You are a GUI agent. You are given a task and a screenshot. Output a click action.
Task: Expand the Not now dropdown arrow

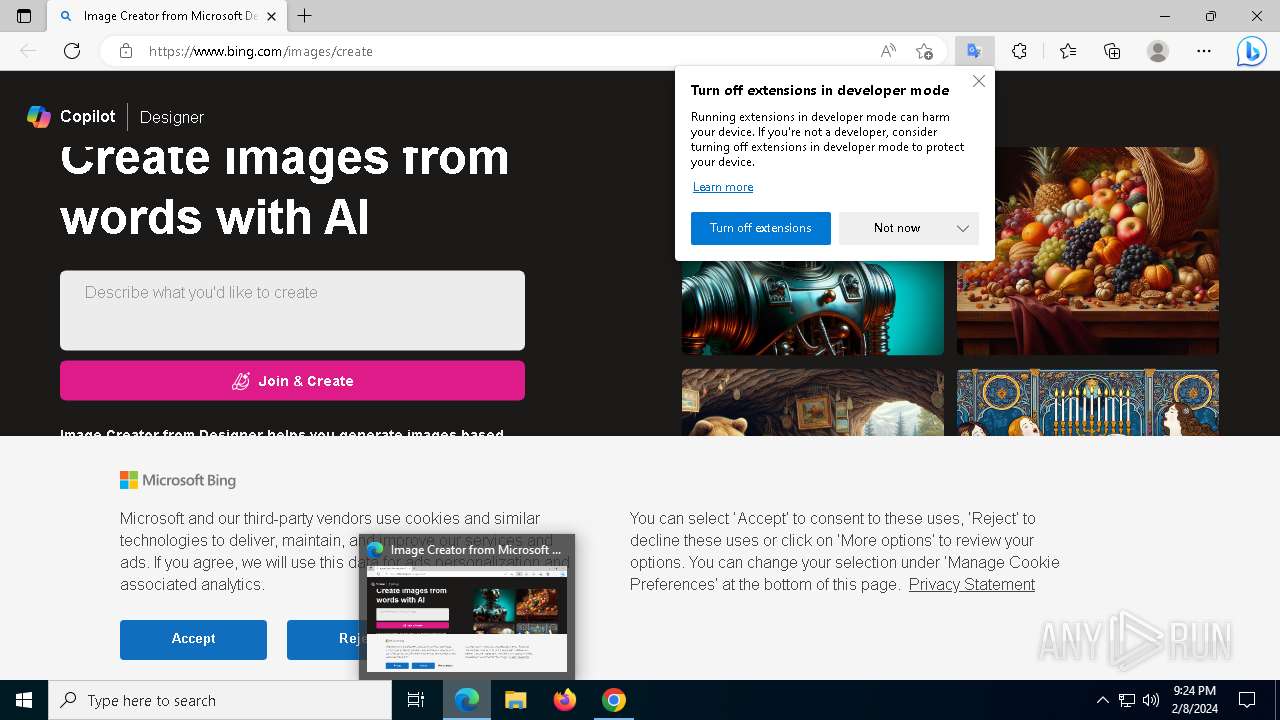click(963, 228)
